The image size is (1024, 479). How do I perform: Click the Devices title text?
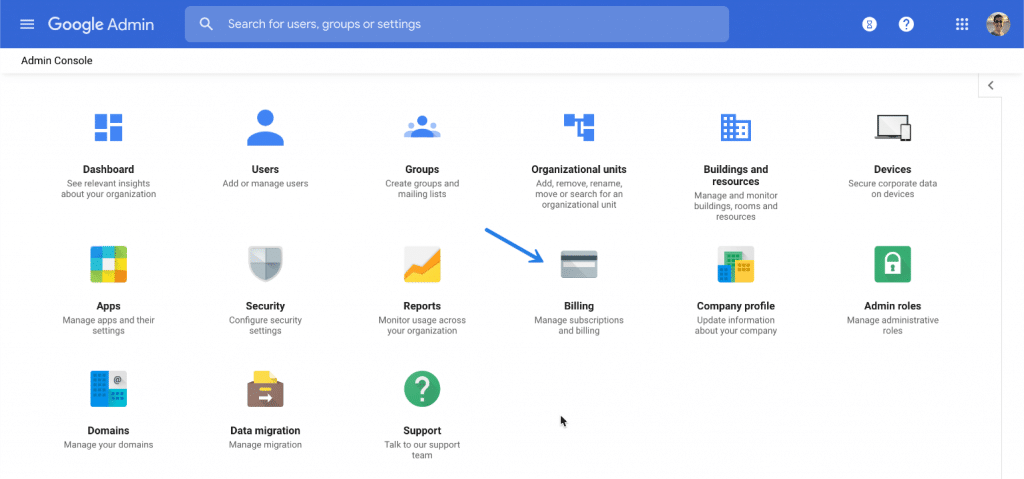click(892, 169)
